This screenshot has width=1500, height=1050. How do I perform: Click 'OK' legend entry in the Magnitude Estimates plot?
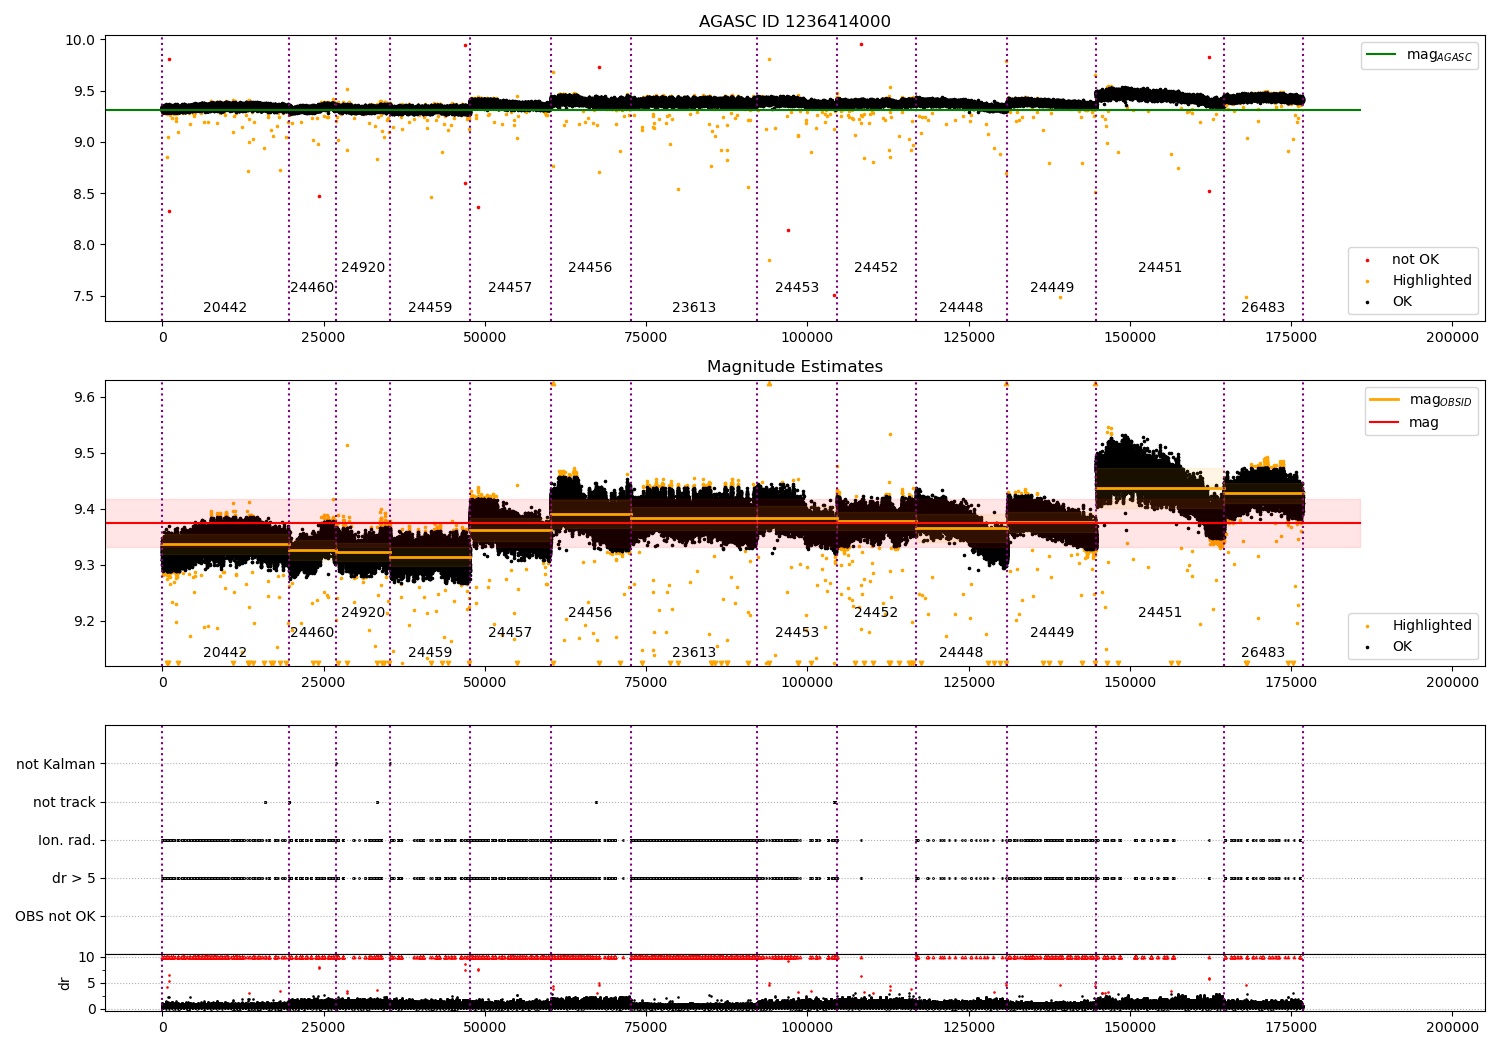pyautogui.click(x=1402, y=647)
